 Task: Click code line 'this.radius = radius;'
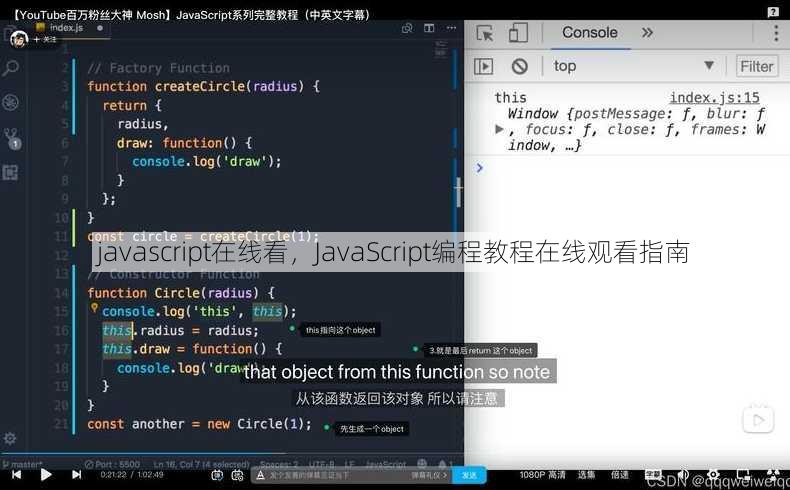(180, 330)
